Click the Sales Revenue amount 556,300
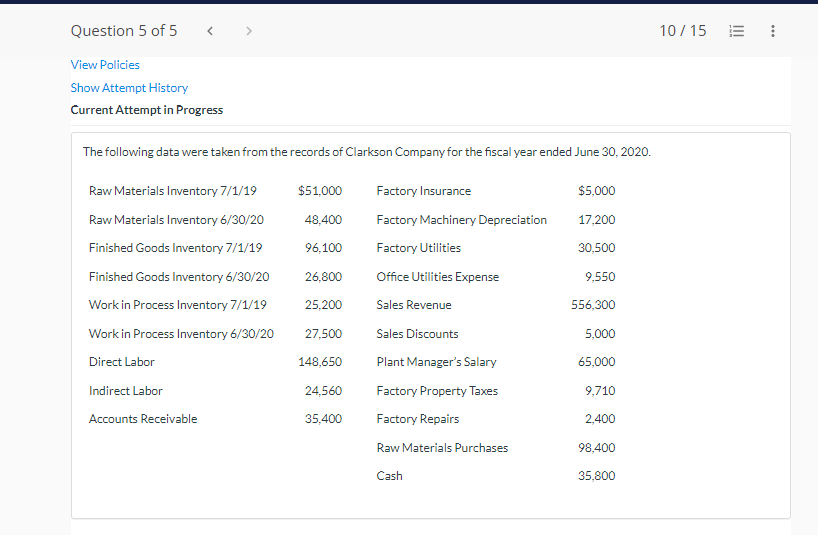 coord(593,305)
